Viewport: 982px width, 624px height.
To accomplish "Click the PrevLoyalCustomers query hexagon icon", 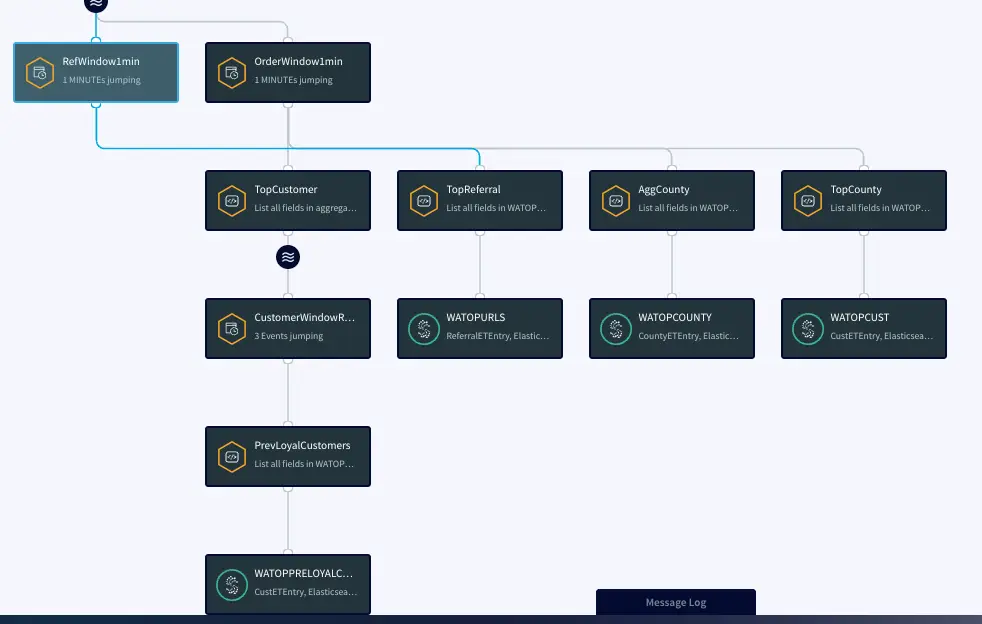I will click(232, 456).
